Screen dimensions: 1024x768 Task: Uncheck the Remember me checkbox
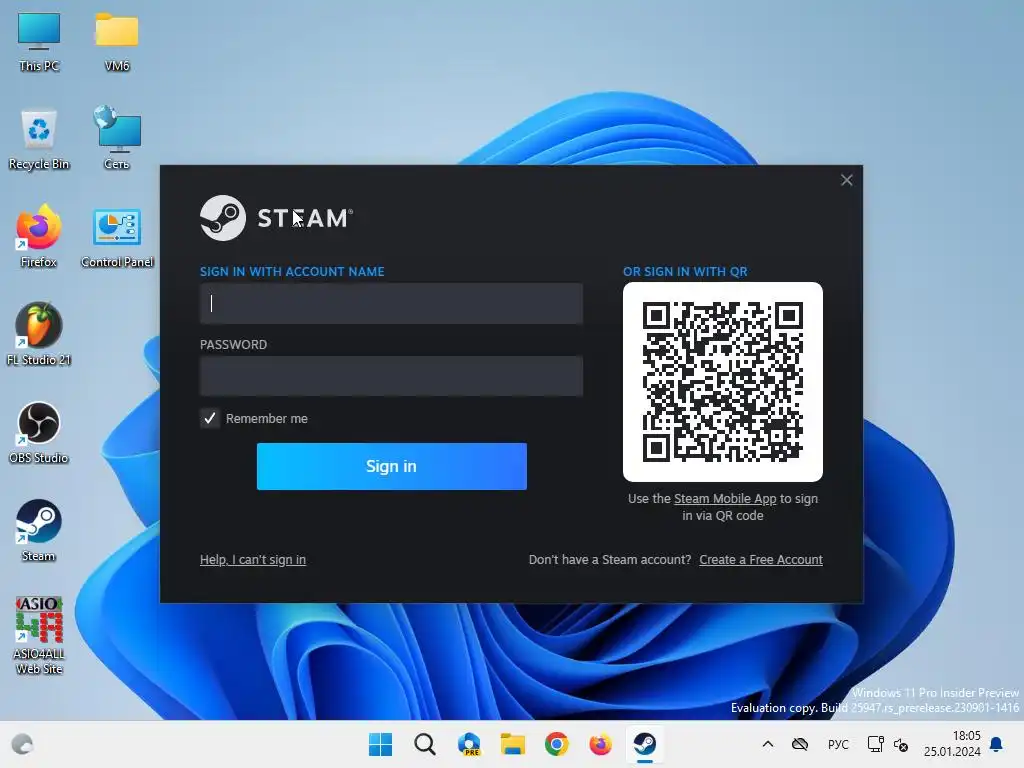210,419
